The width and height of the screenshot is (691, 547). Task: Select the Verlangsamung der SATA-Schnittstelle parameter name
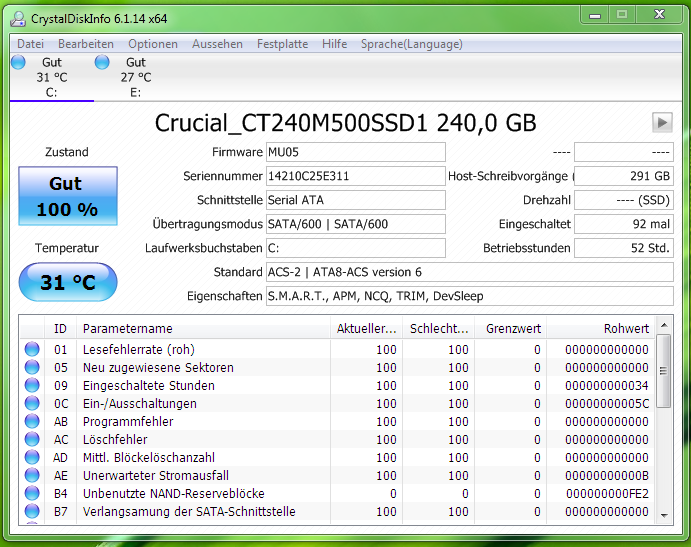[x=189, y=512]
